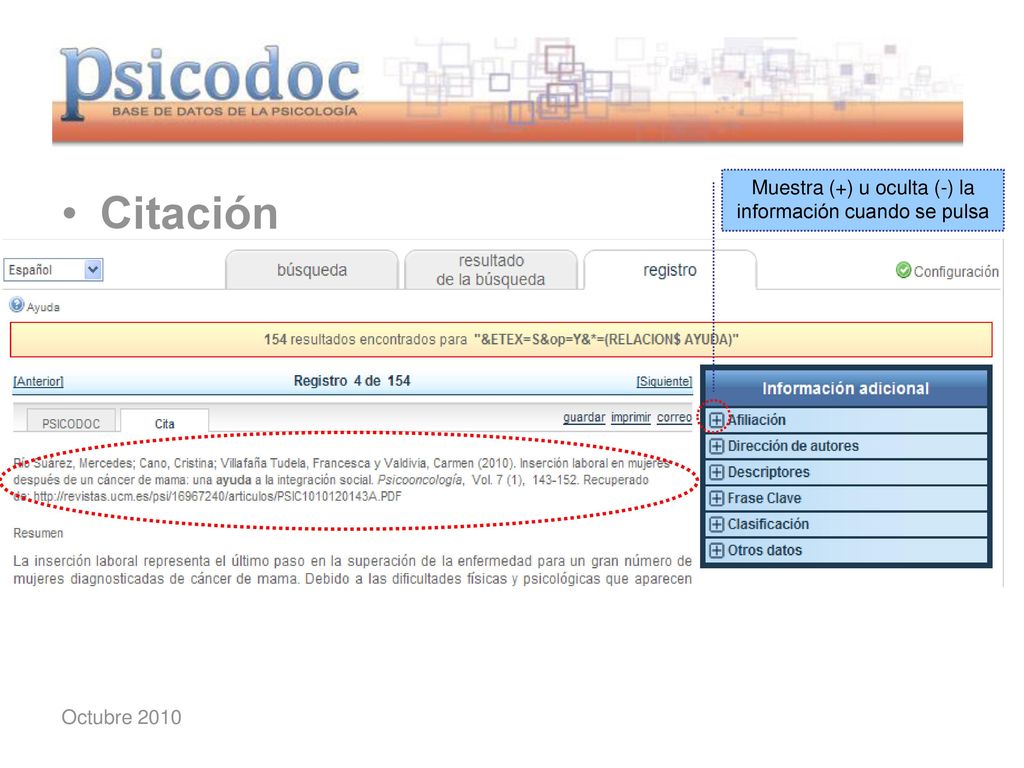
Task: Go to the Anterior record
Action: (39, 381)
